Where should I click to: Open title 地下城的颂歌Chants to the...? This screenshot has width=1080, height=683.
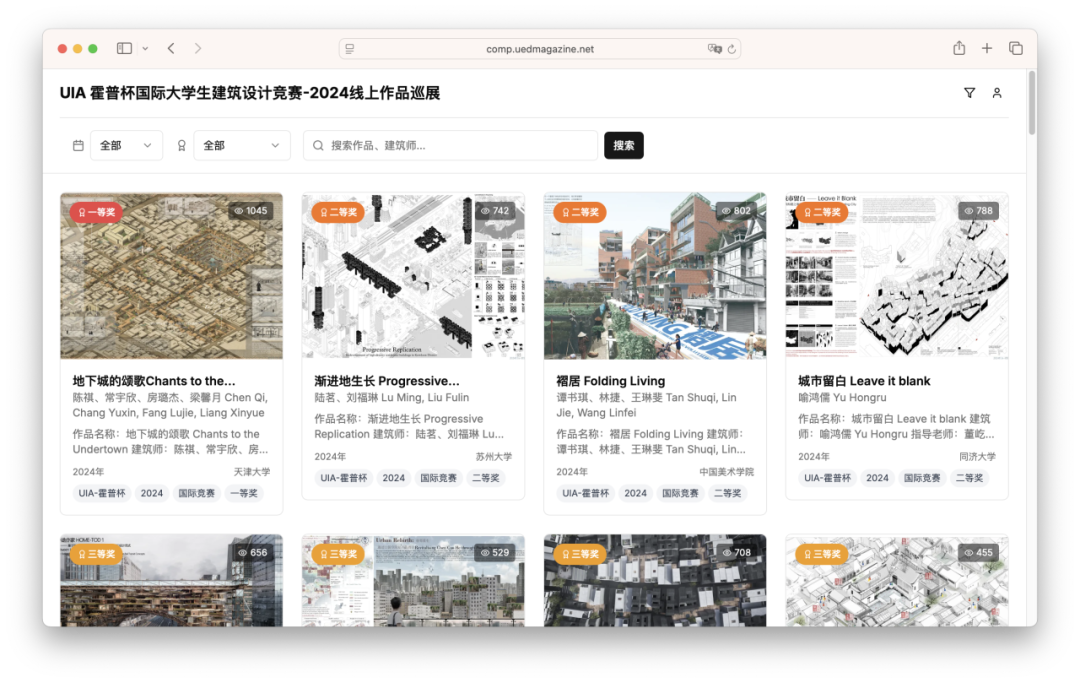[154, 381]
